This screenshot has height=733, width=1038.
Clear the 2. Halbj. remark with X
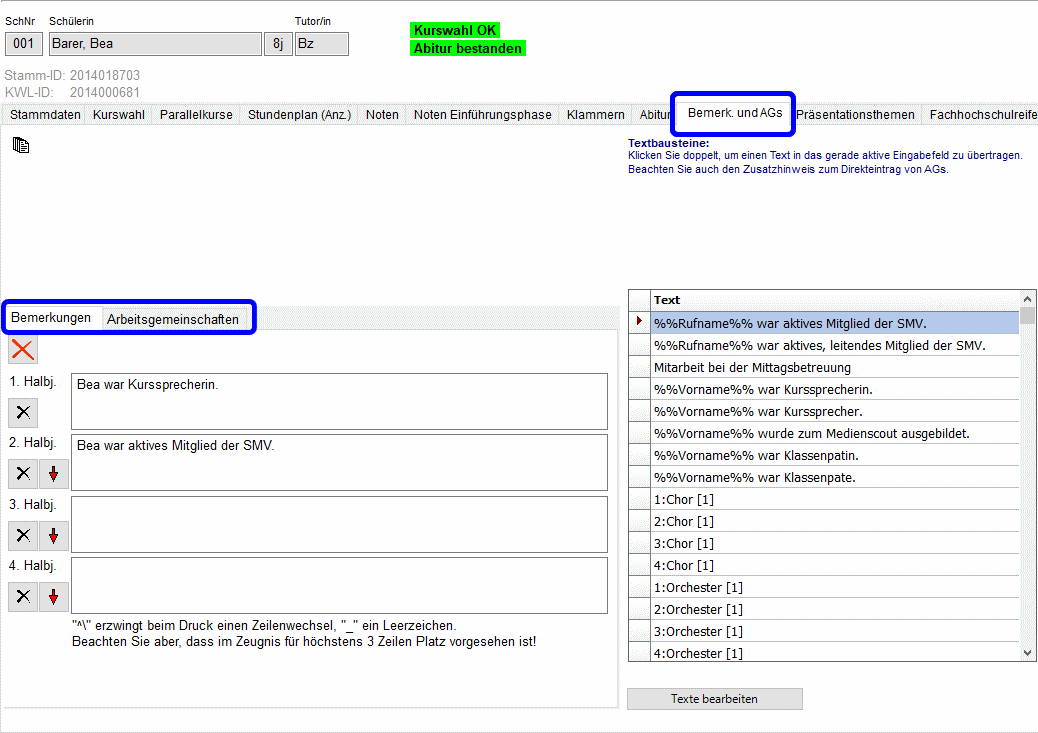23,474
